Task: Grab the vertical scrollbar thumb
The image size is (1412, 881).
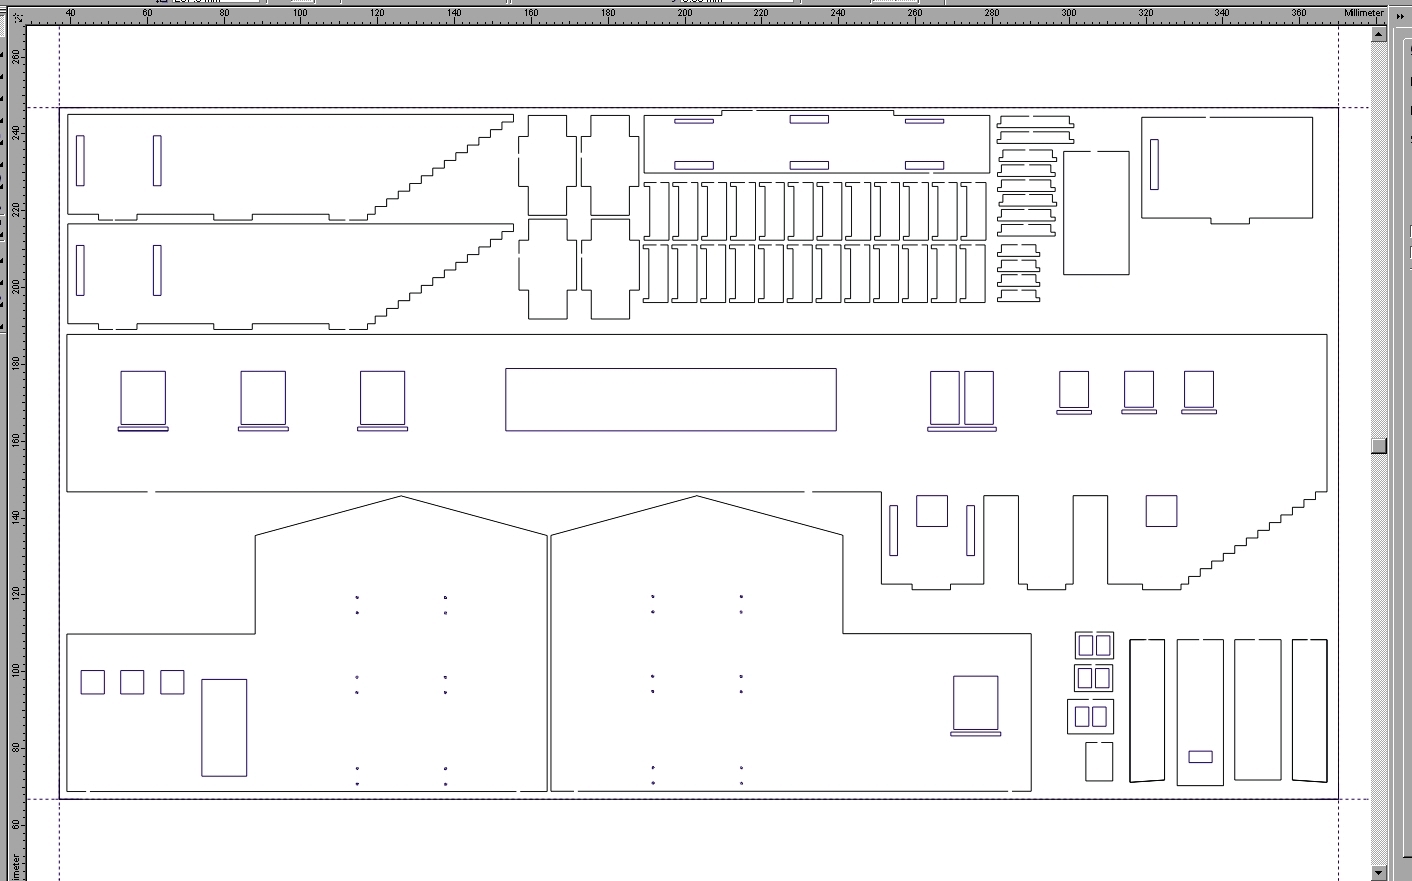Action: pyautogui.click(x=1379, y=445)
